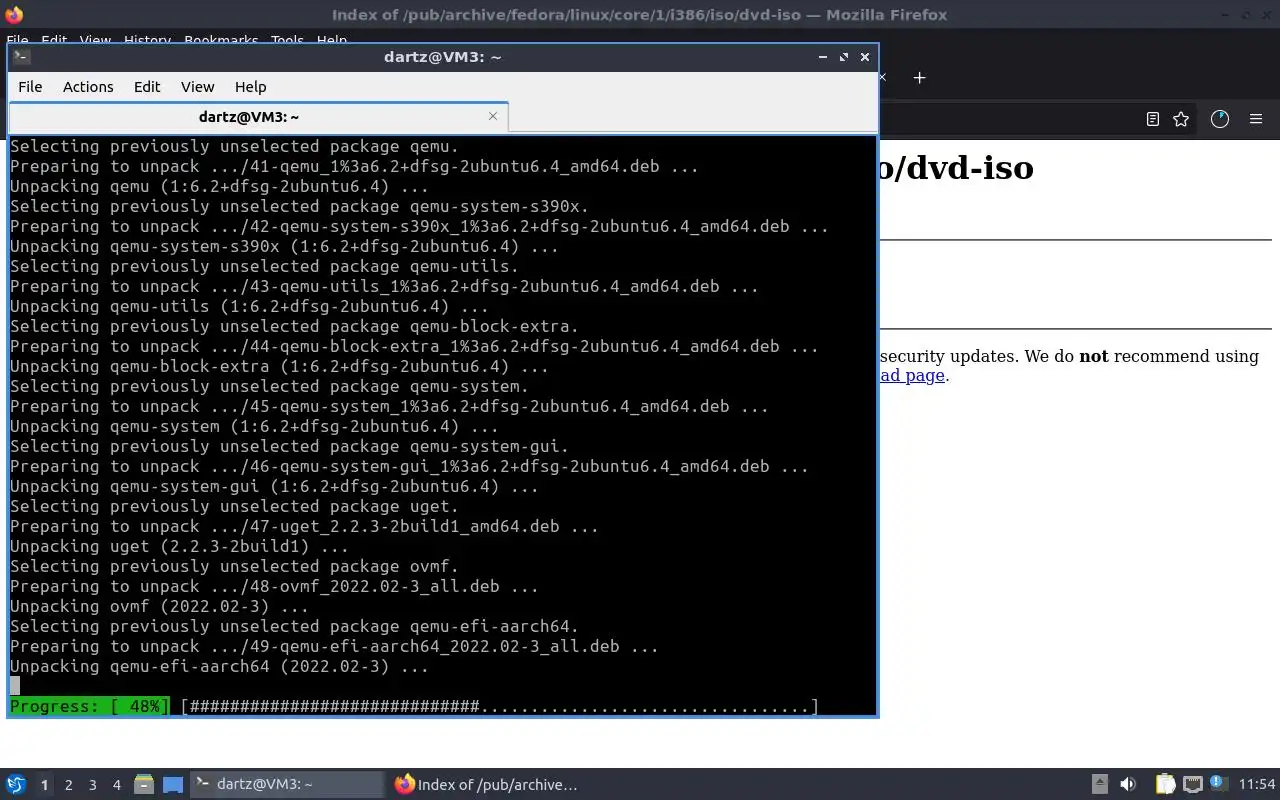Switch to virtual desktop 1
Viewport: 1280px width, 800px height.
pyautogui.click(x=44, y=785)
